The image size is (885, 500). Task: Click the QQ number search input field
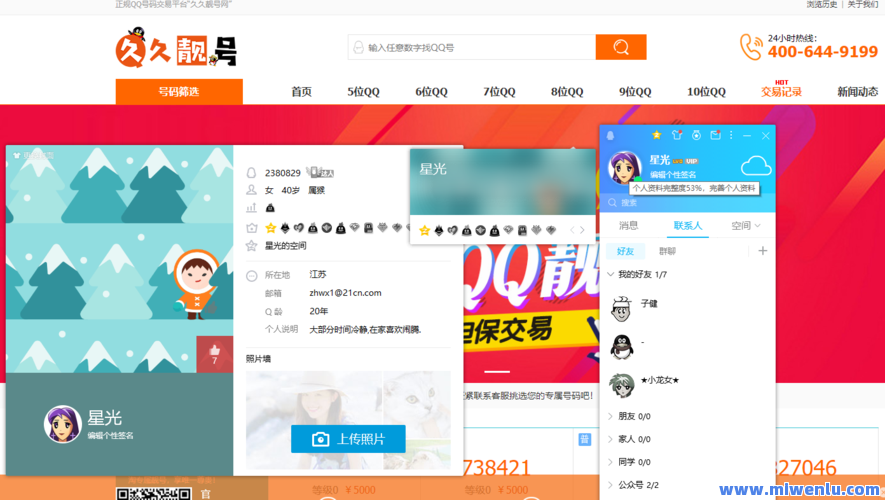[475, 47]
